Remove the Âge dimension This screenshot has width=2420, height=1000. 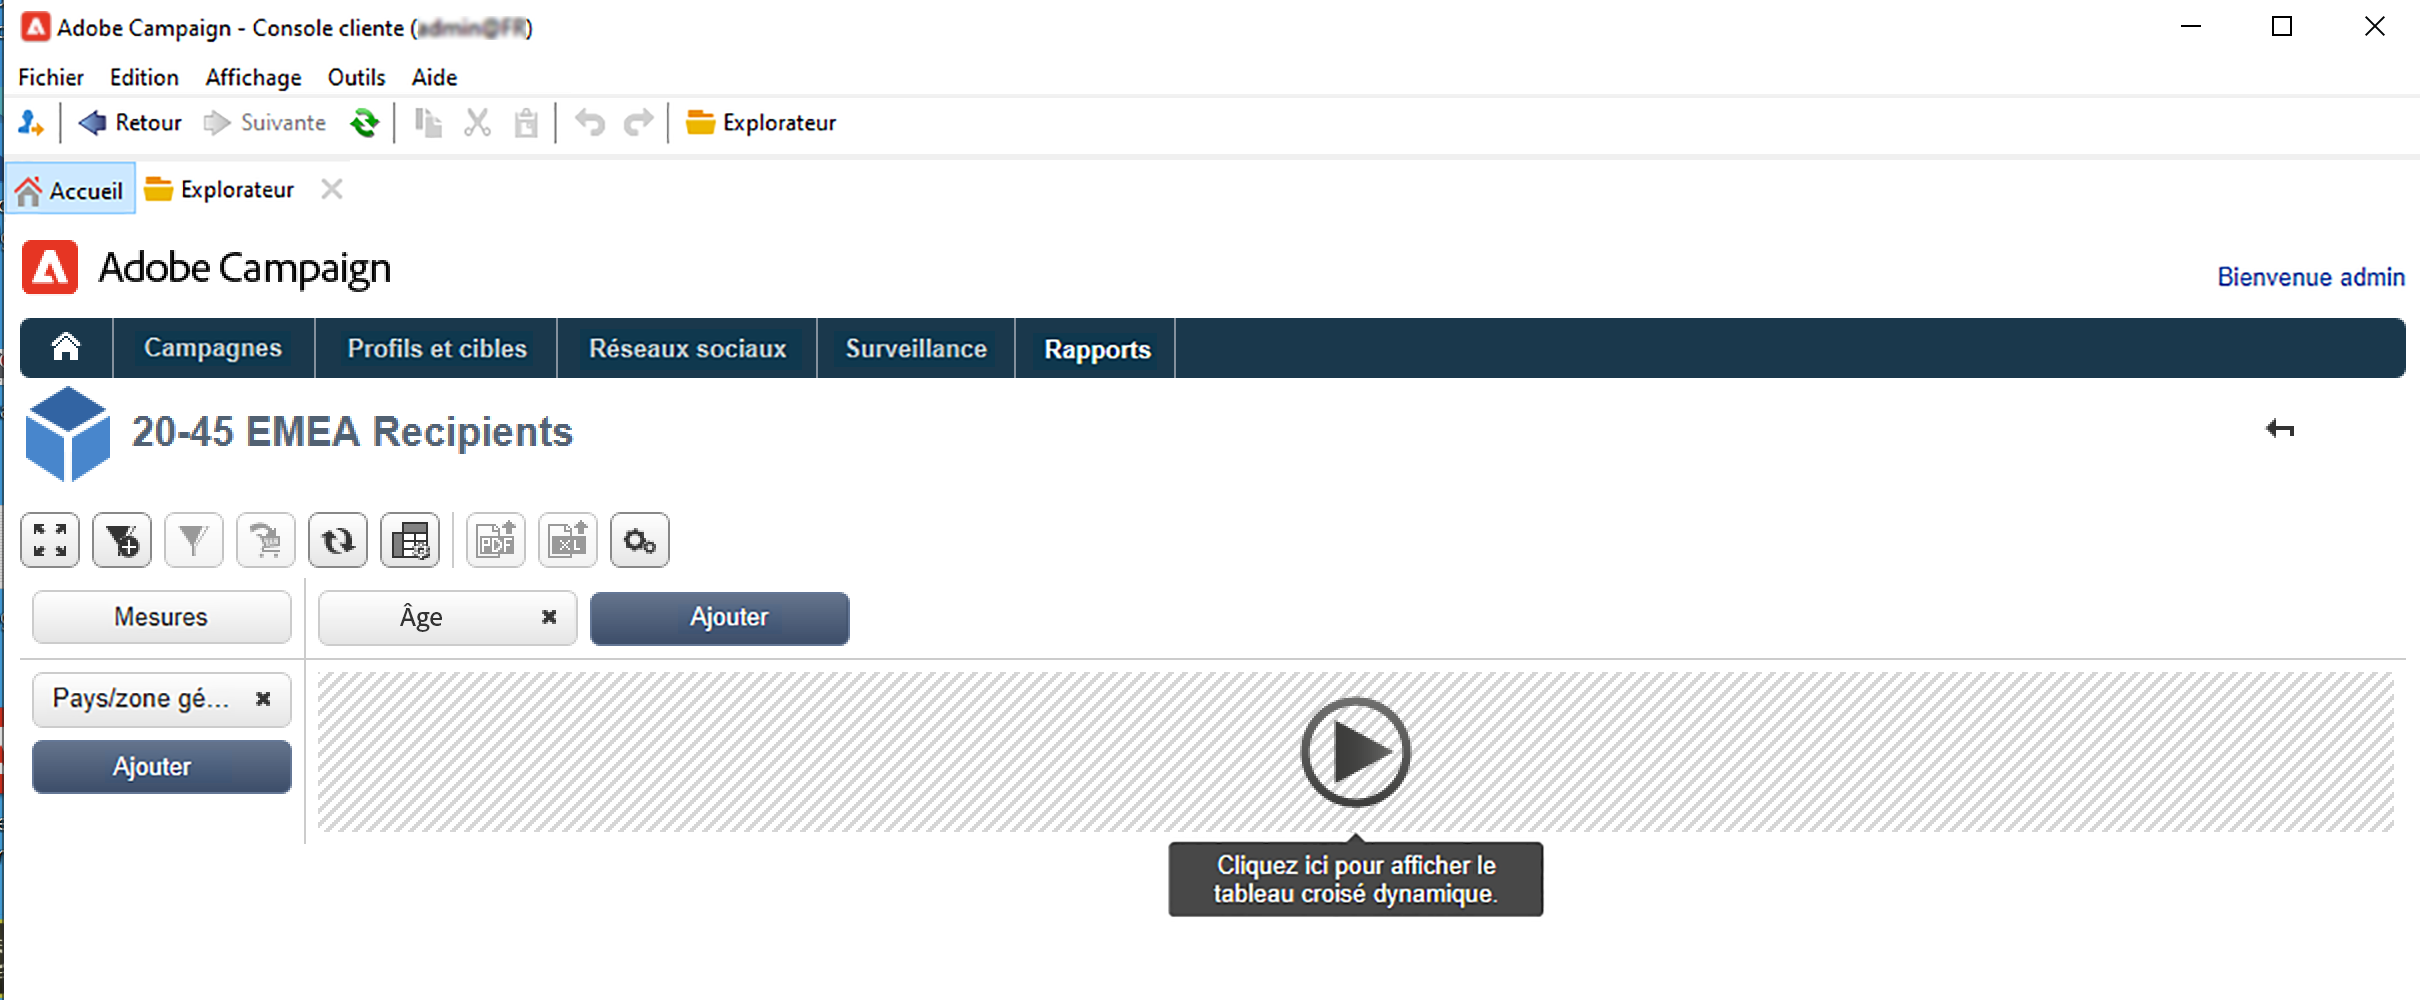click(x=549, y=617)
